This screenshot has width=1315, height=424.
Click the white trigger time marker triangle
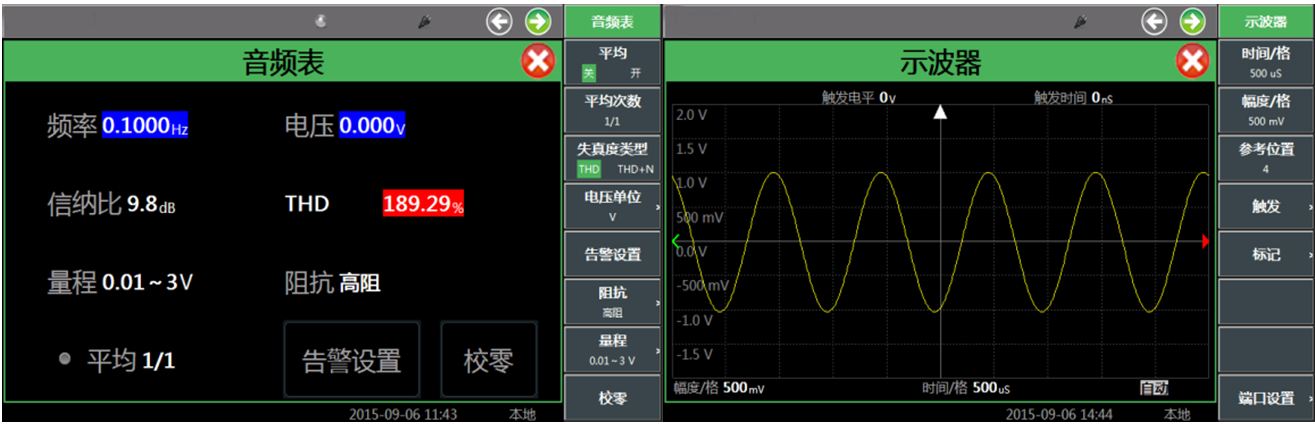(x=940, y=112)
